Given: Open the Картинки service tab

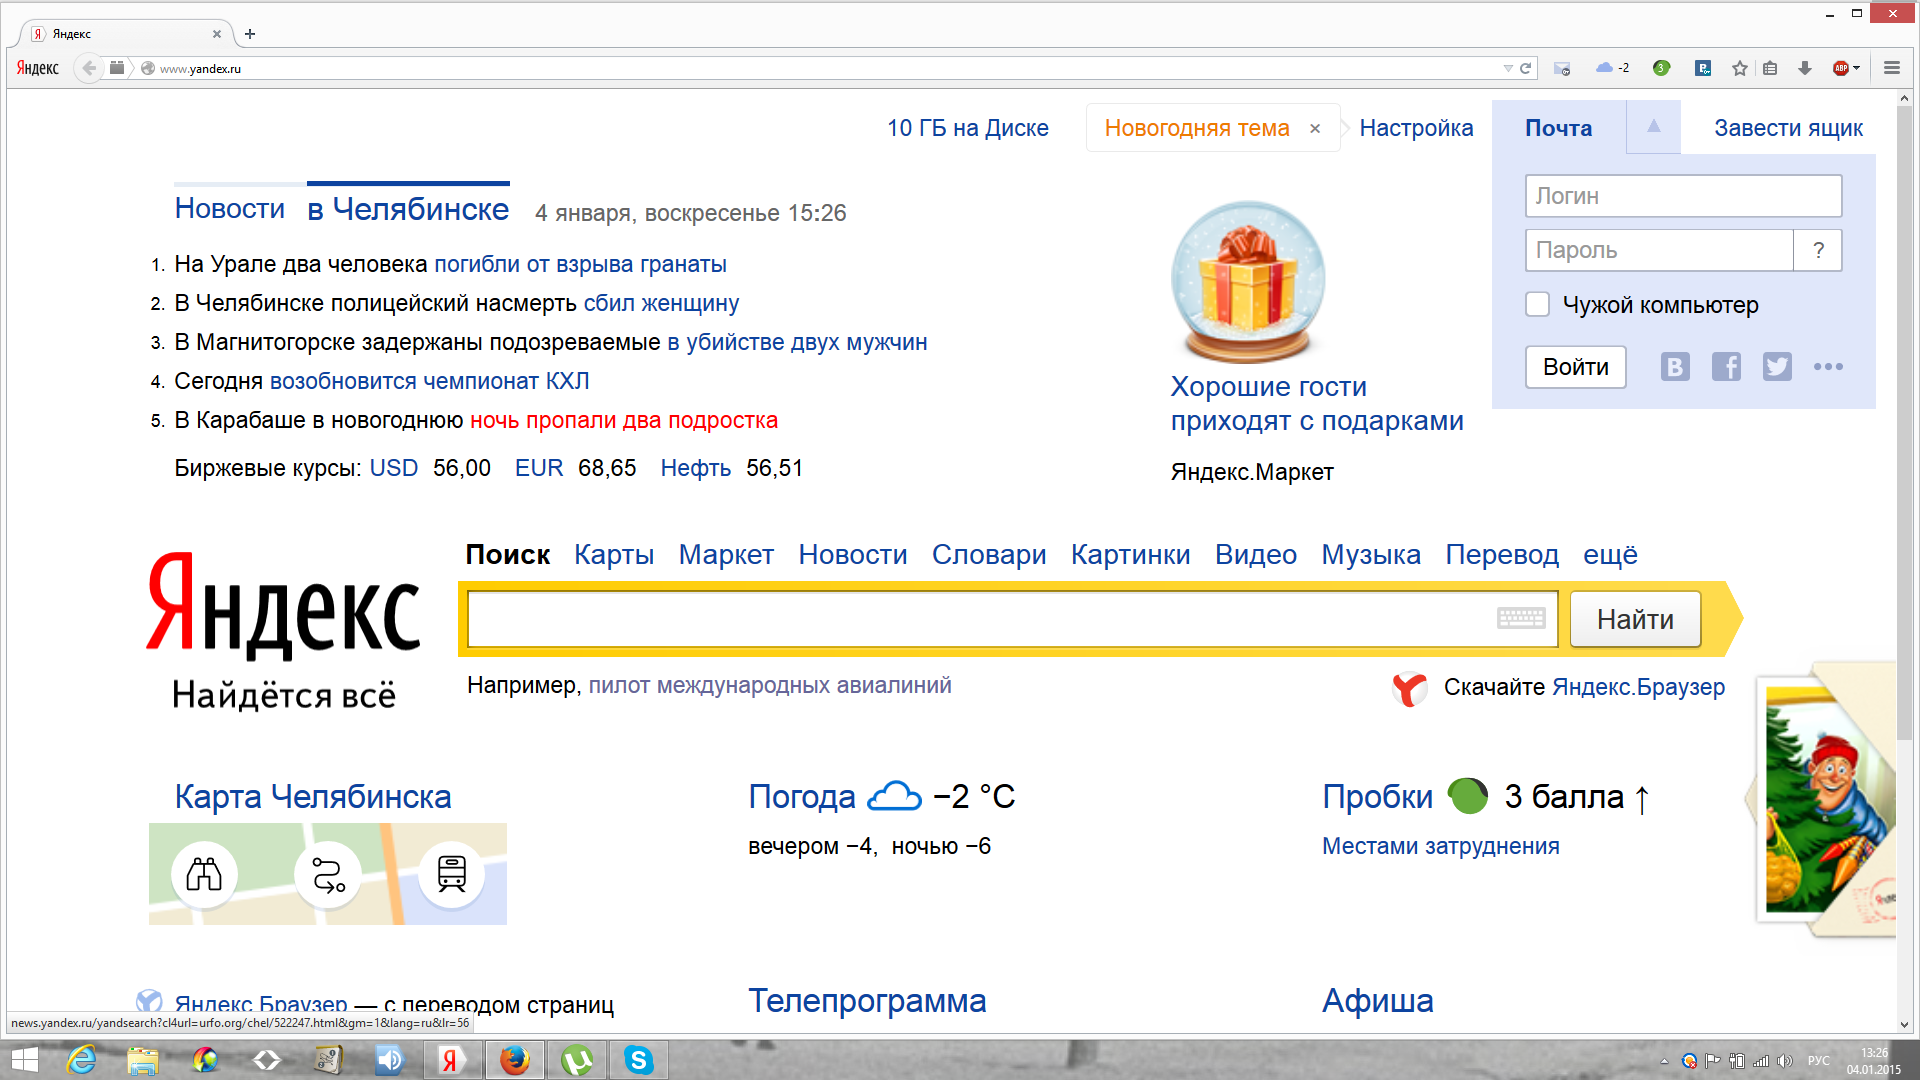Looking at the screenshot, I should [1130, 554].
